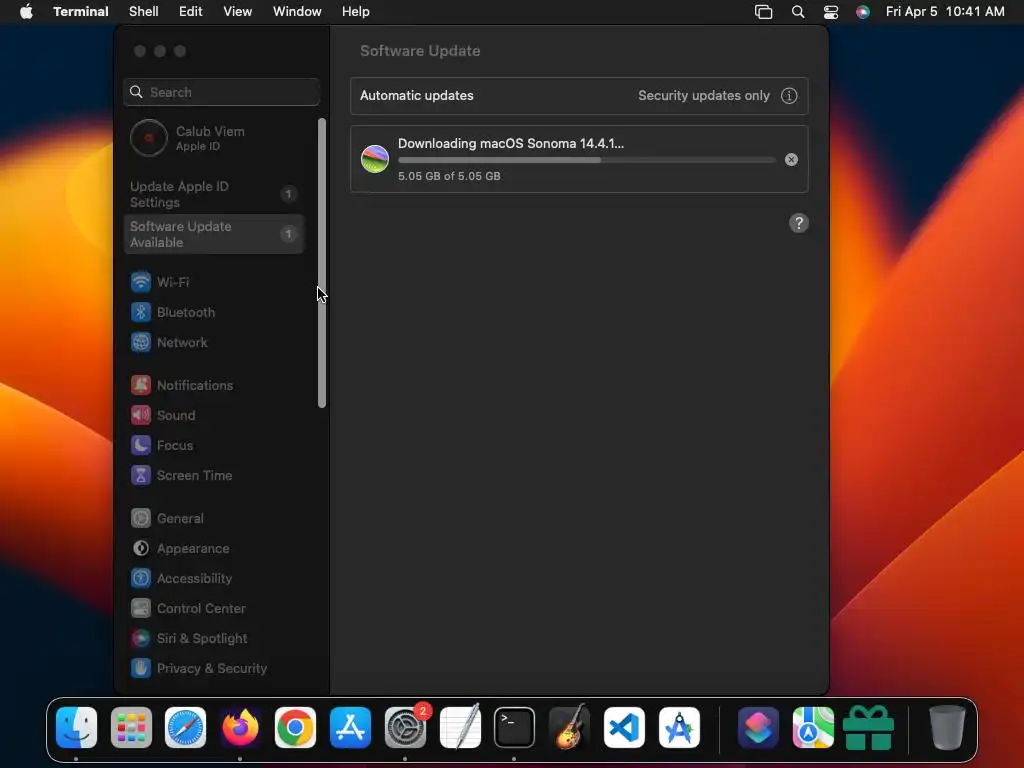Click Siri icon in menu bar
This screenshot has height=768, width=1024.
pos(863,12)
